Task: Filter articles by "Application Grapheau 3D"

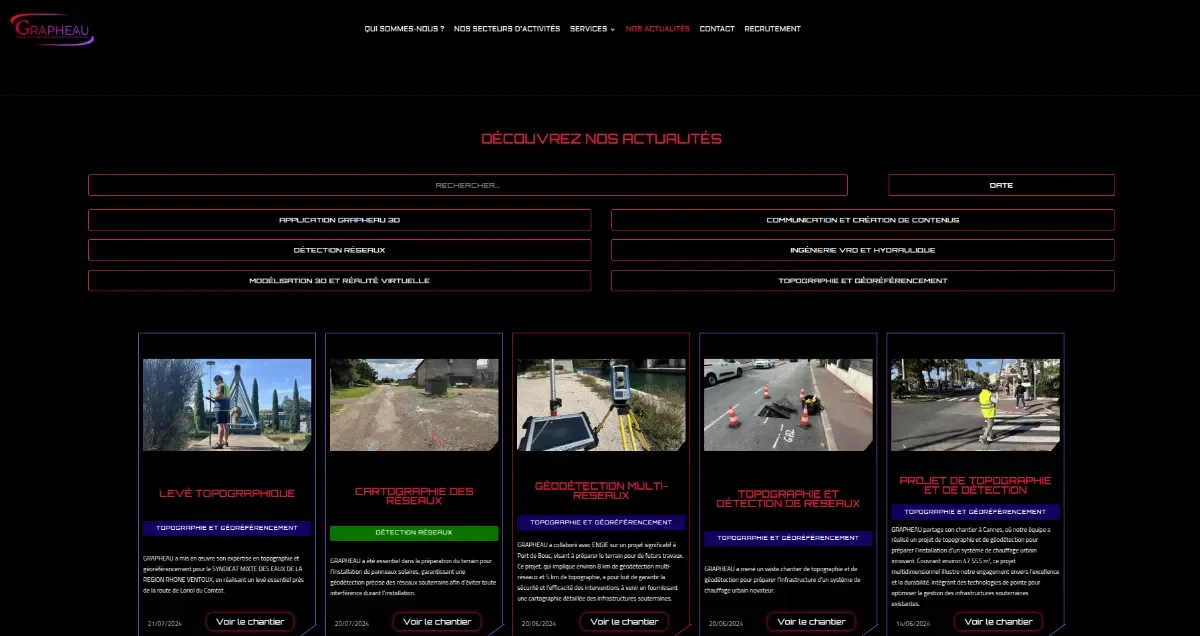Action: point(339,219)
